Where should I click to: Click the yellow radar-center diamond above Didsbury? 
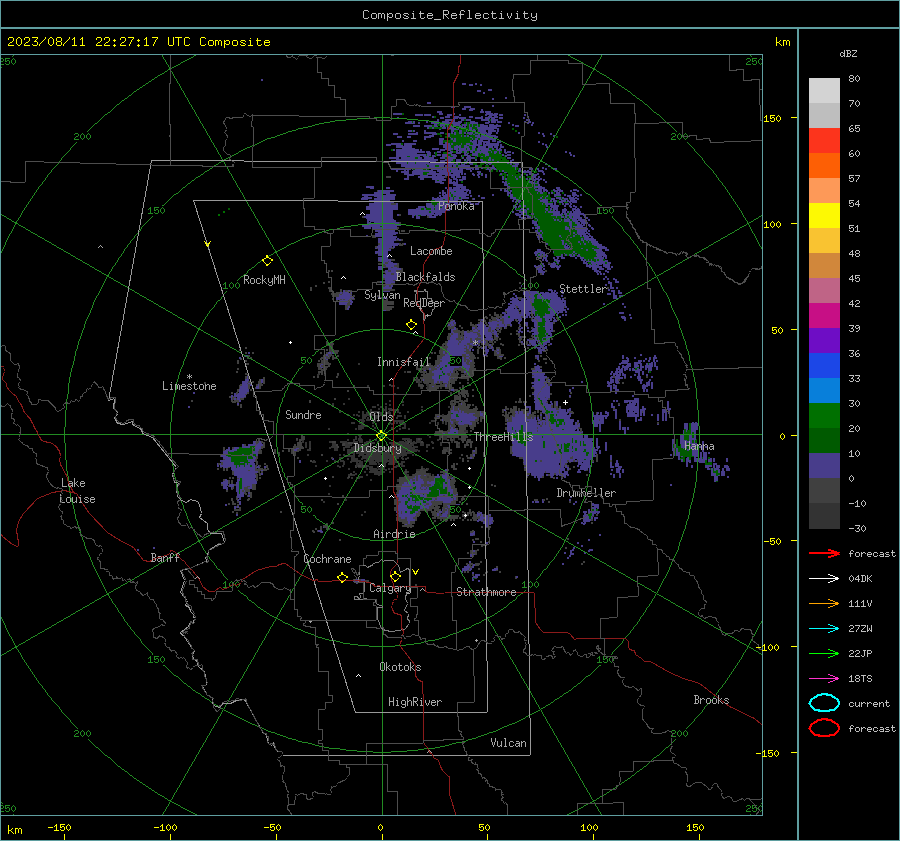(382, 436)
